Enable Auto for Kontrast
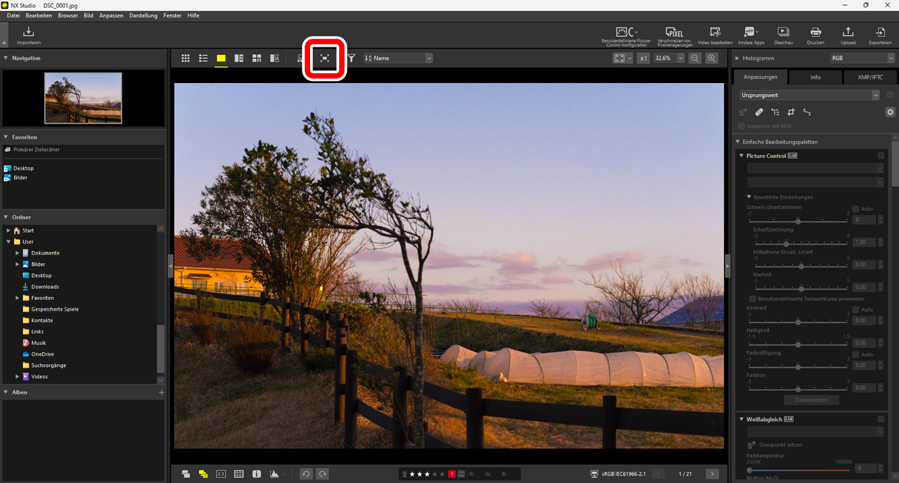The image size is (899, 483). click(x=856, y=310)
